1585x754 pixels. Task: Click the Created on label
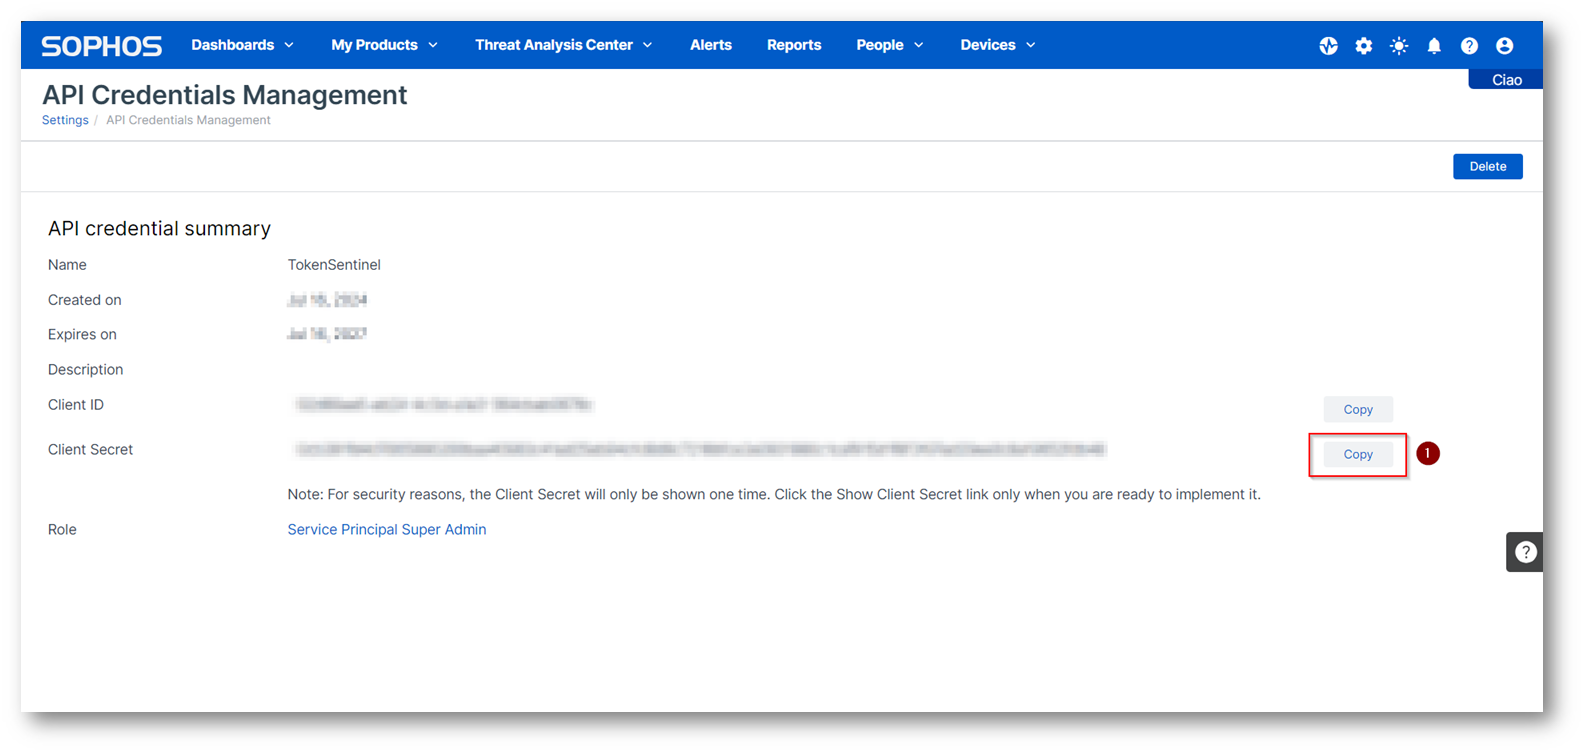(x=85, y=300)
